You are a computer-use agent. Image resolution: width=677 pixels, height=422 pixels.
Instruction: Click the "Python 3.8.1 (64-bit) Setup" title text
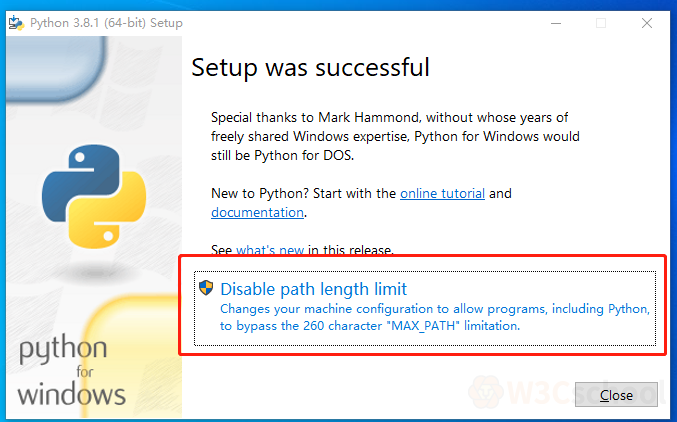point(106,22)
